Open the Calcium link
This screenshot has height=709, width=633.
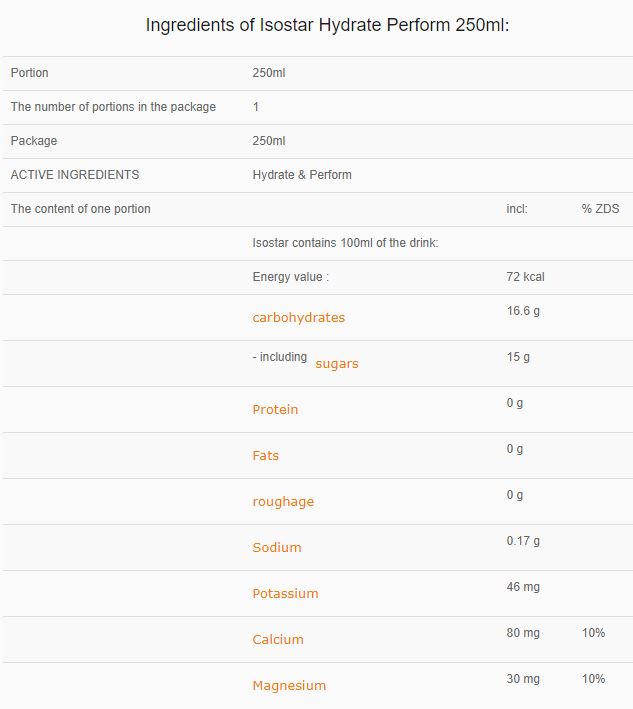click(278, 639)
